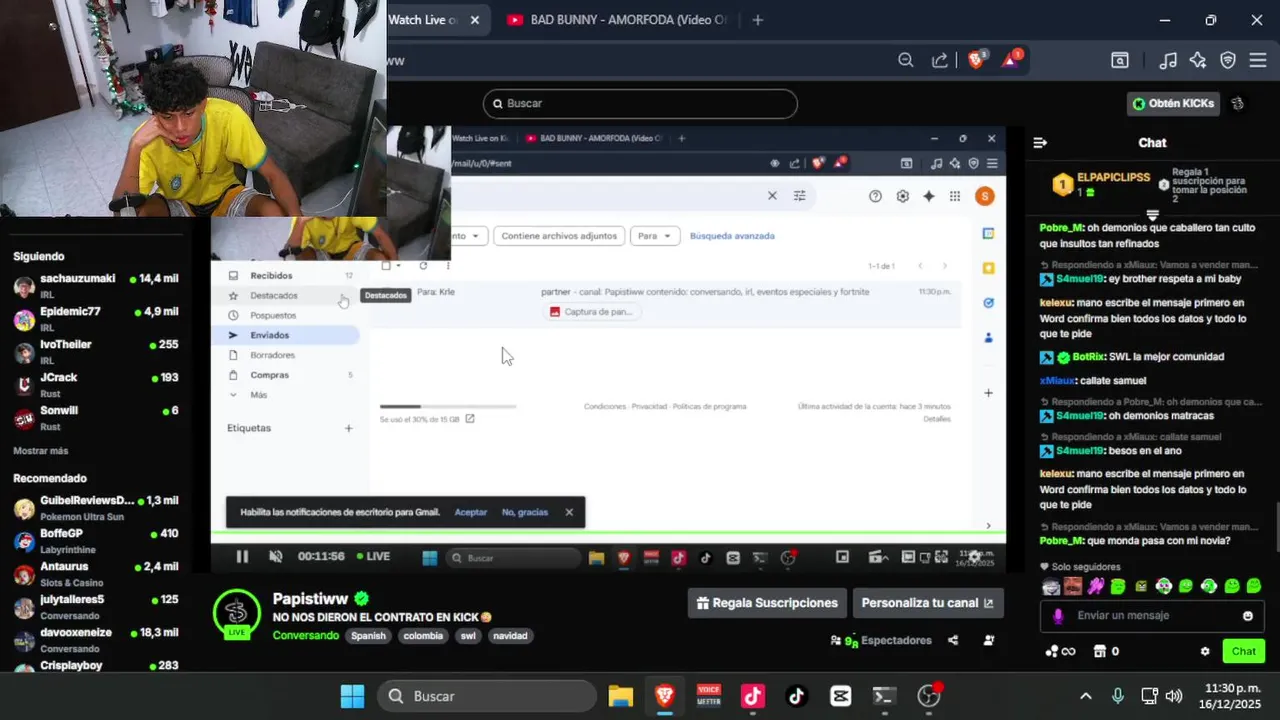The image size is (1280, 720).
Task: Open chat settings gear icon
Action: [x=1205, y=651]
